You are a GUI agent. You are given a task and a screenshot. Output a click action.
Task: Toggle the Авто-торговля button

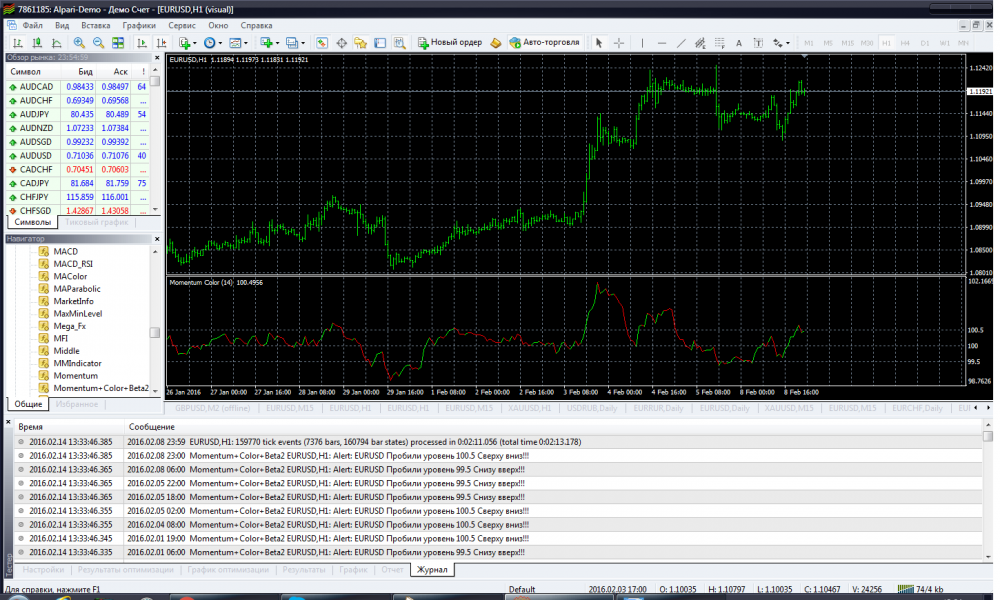[545, 42]
